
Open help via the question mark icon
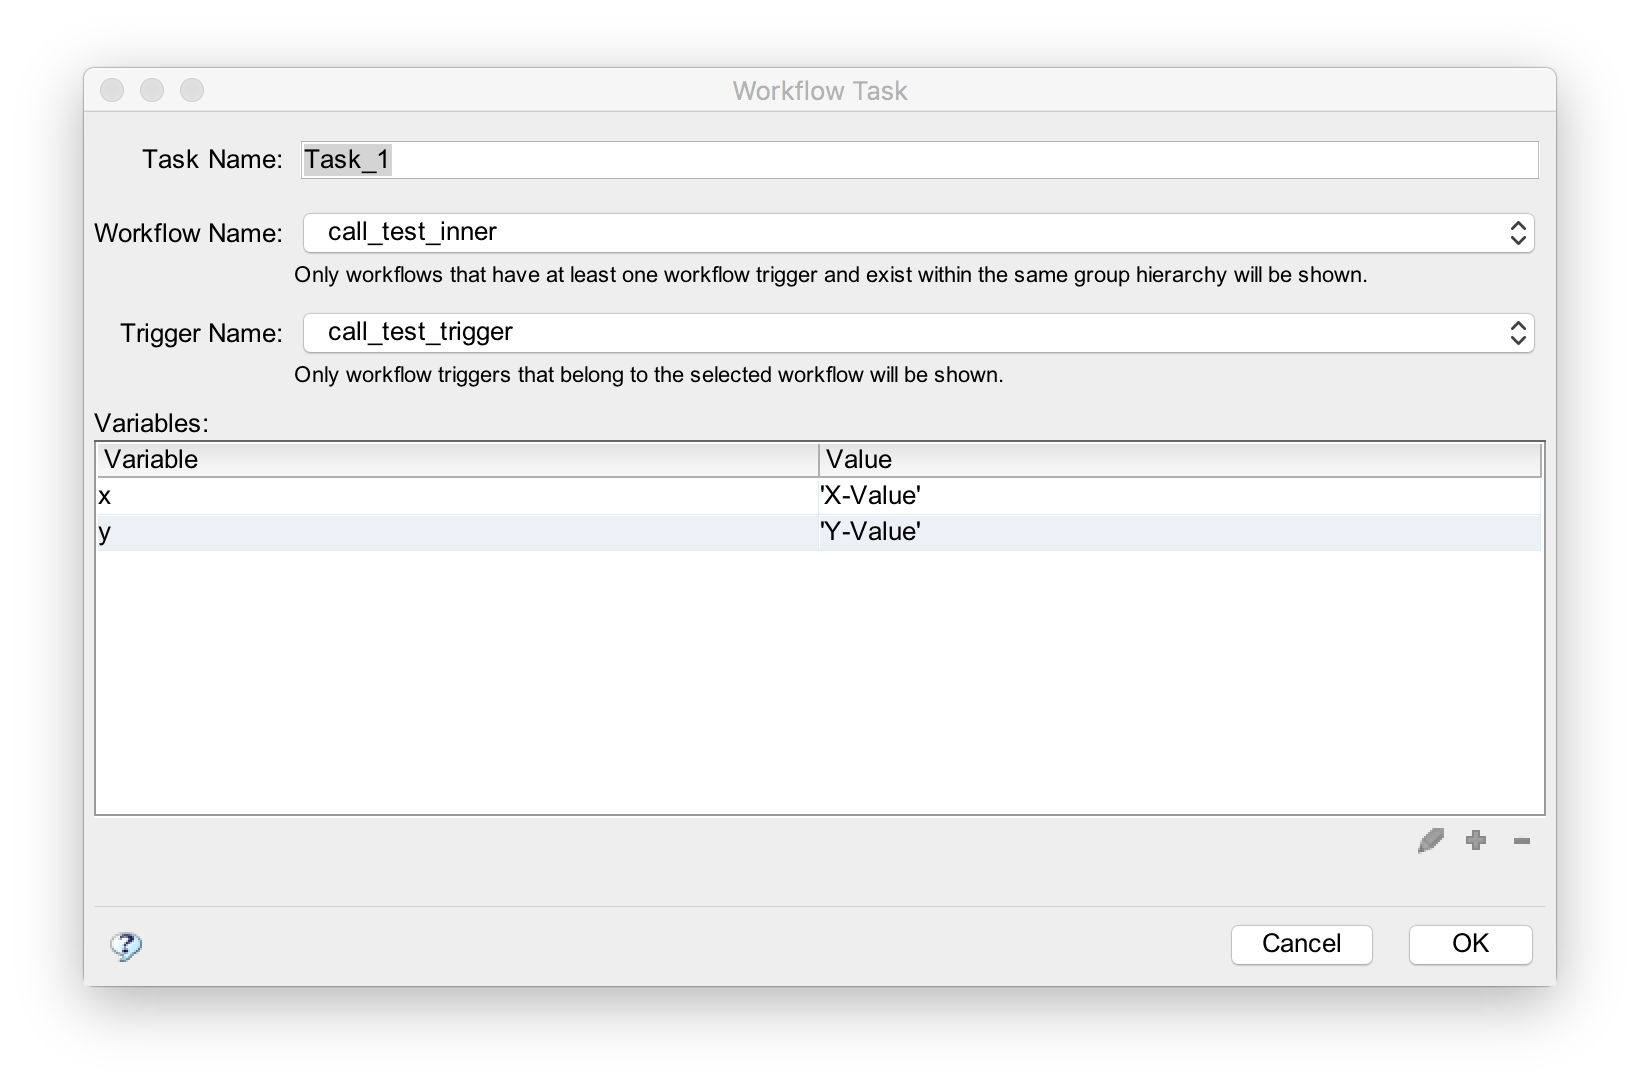coord(126,946)
